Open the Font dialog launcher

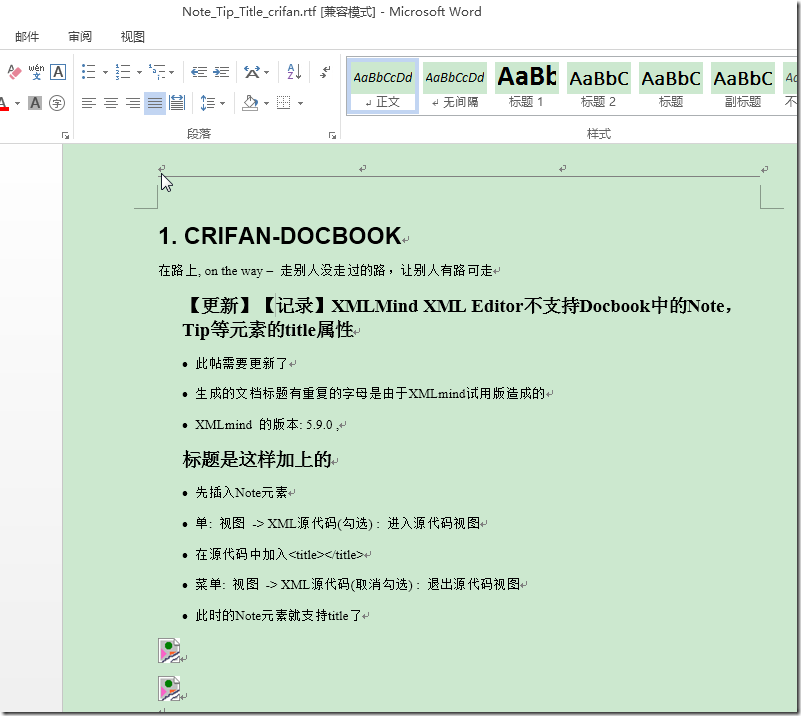65,135
